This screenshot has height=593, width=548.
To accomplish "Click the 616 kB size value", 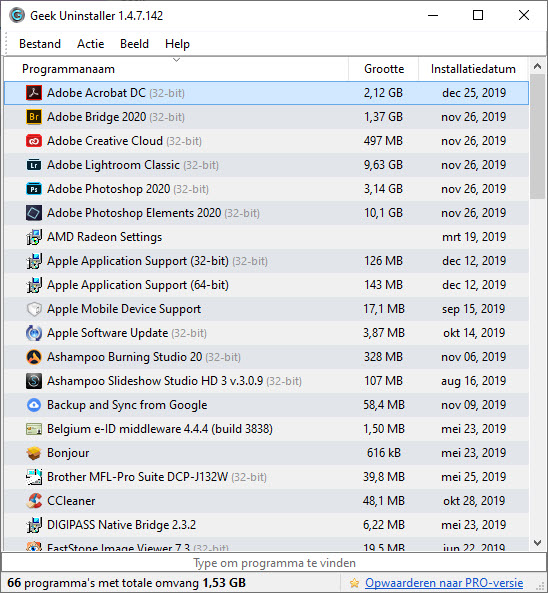I will coord(383,453).
